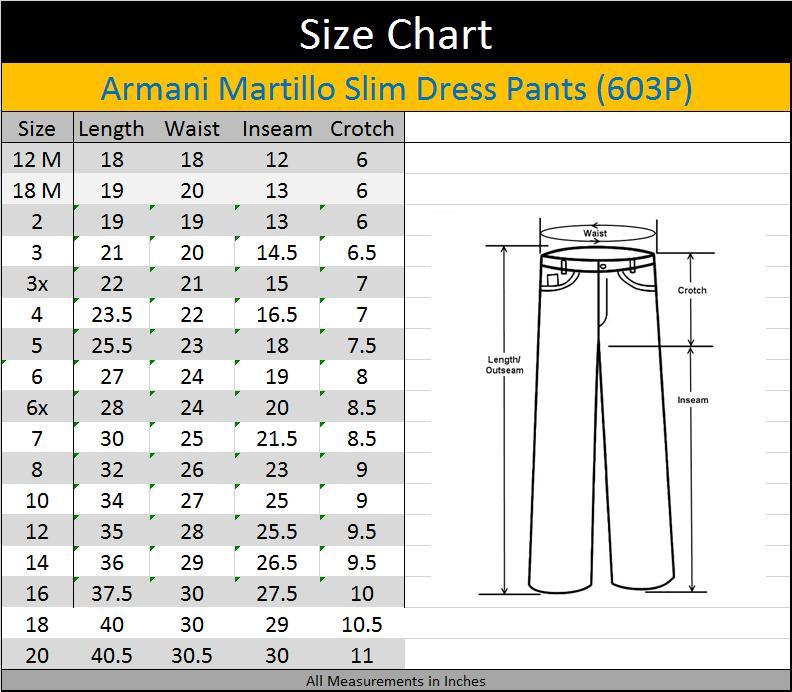Click the Crotch column header
Image resolution: width=792 pixels, height=692 pixels.
point(362,129)
